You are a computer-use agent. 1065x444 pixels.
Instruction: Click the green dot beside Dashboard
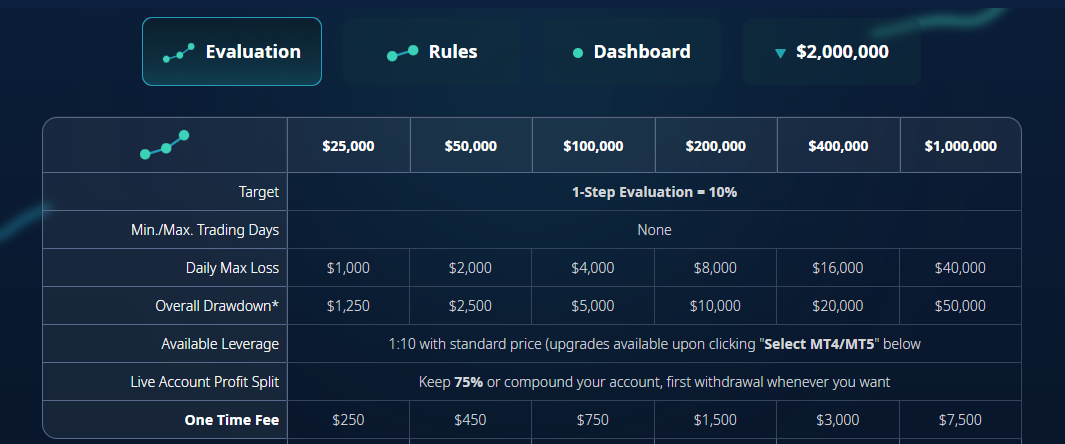[x=578, y=52]
